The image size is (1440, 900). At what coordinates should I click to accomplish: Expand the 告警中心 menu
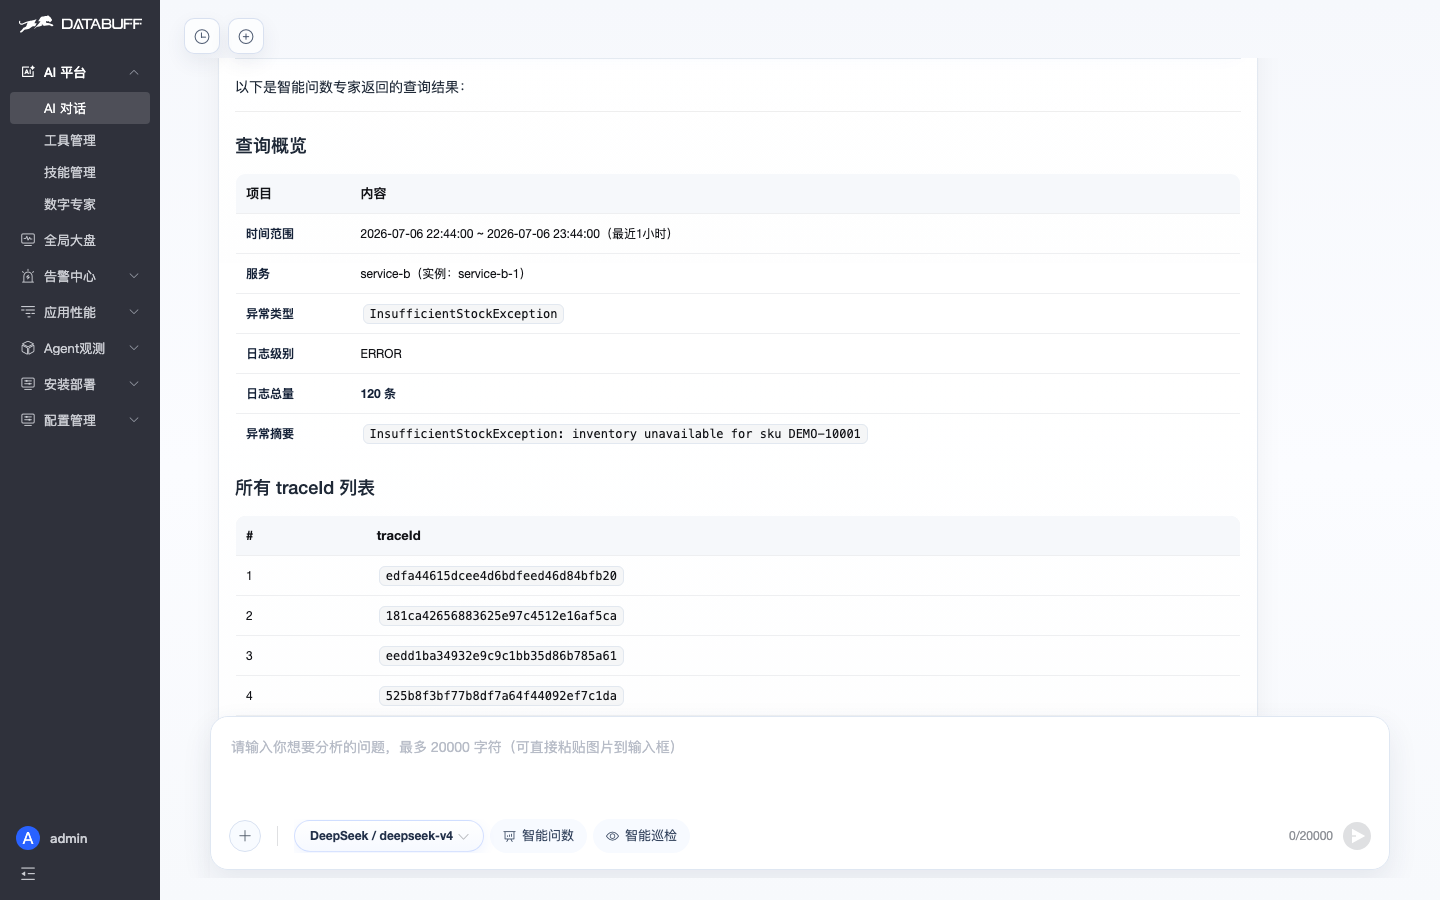coord(80,276)
